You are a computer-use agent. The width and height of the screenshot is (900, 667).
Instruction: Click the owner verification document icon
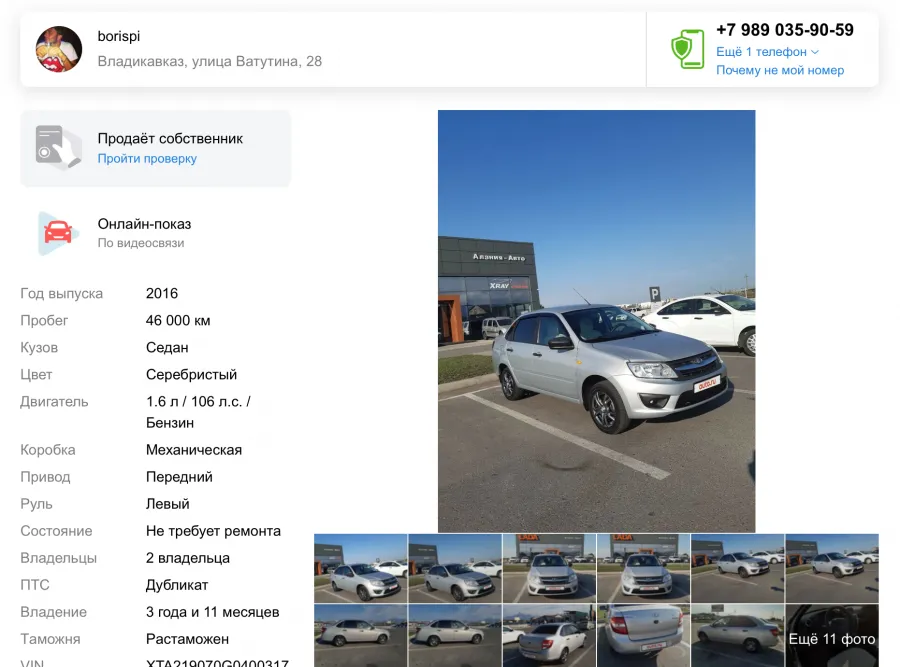[58, 148]
